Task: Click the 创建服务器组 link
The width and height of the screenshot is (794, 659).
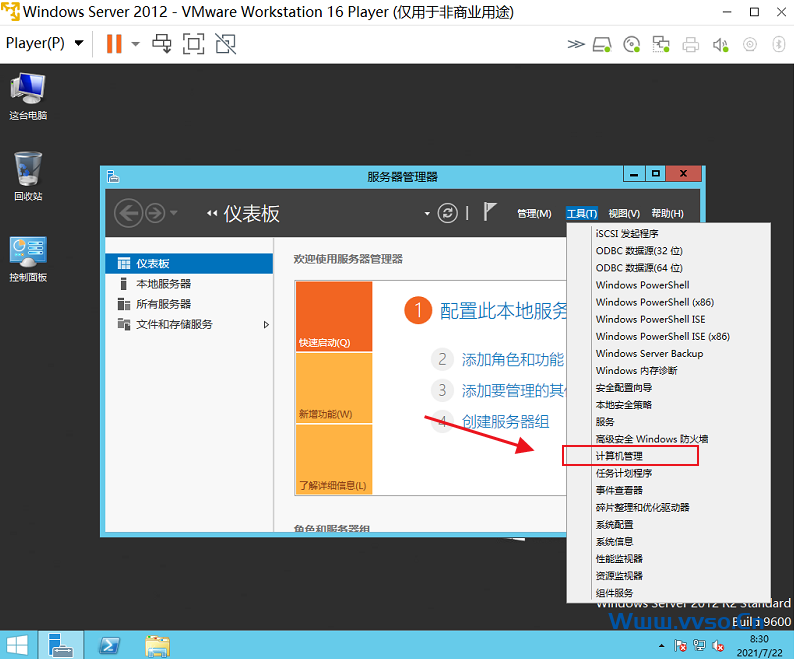Action: [506, 421]
